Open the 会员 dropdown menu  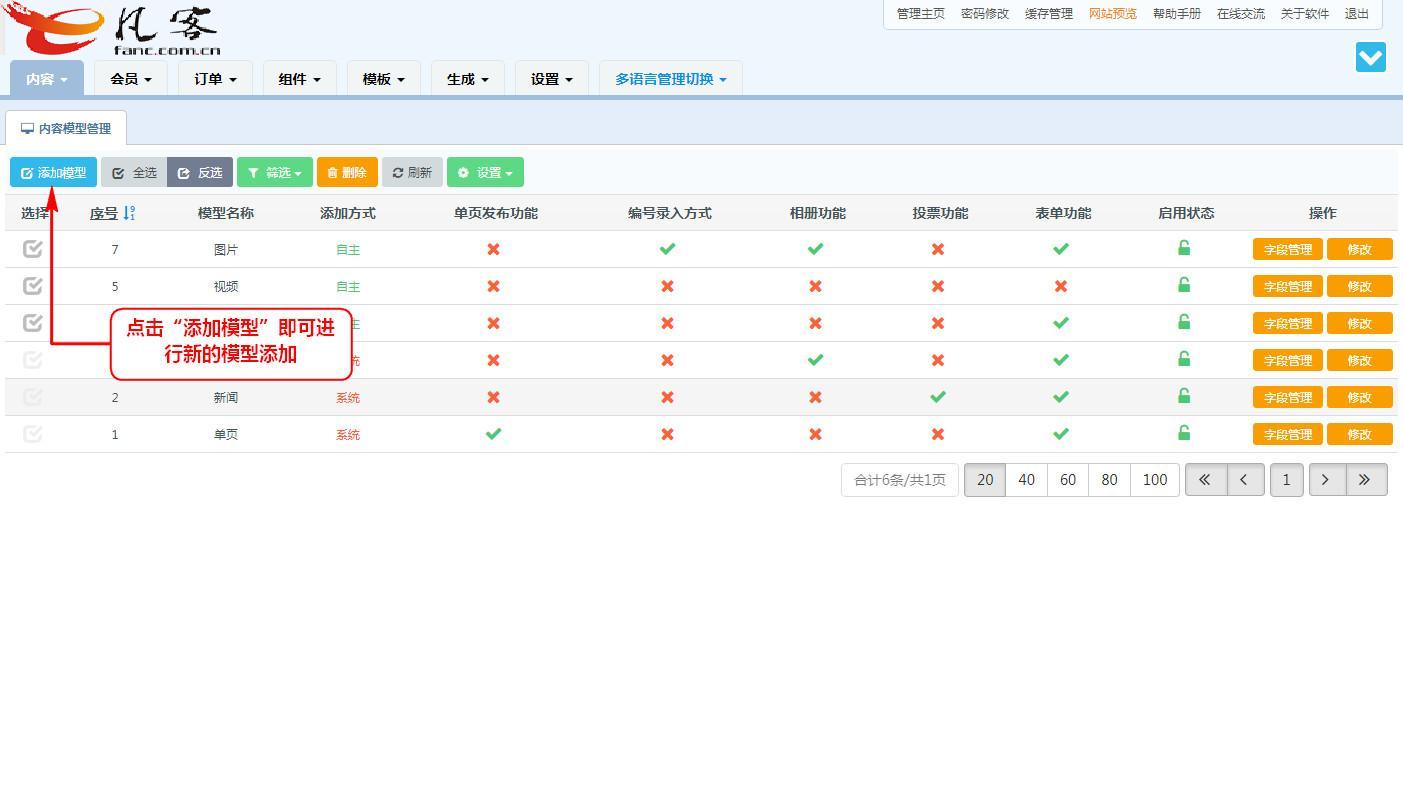(x=131, y=79)
